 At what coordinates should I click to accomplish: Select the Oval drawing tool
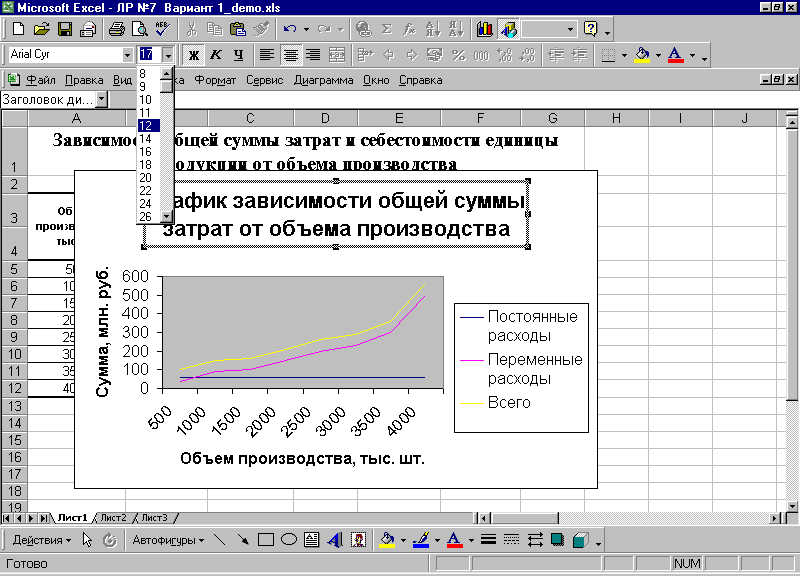(289, 540)
